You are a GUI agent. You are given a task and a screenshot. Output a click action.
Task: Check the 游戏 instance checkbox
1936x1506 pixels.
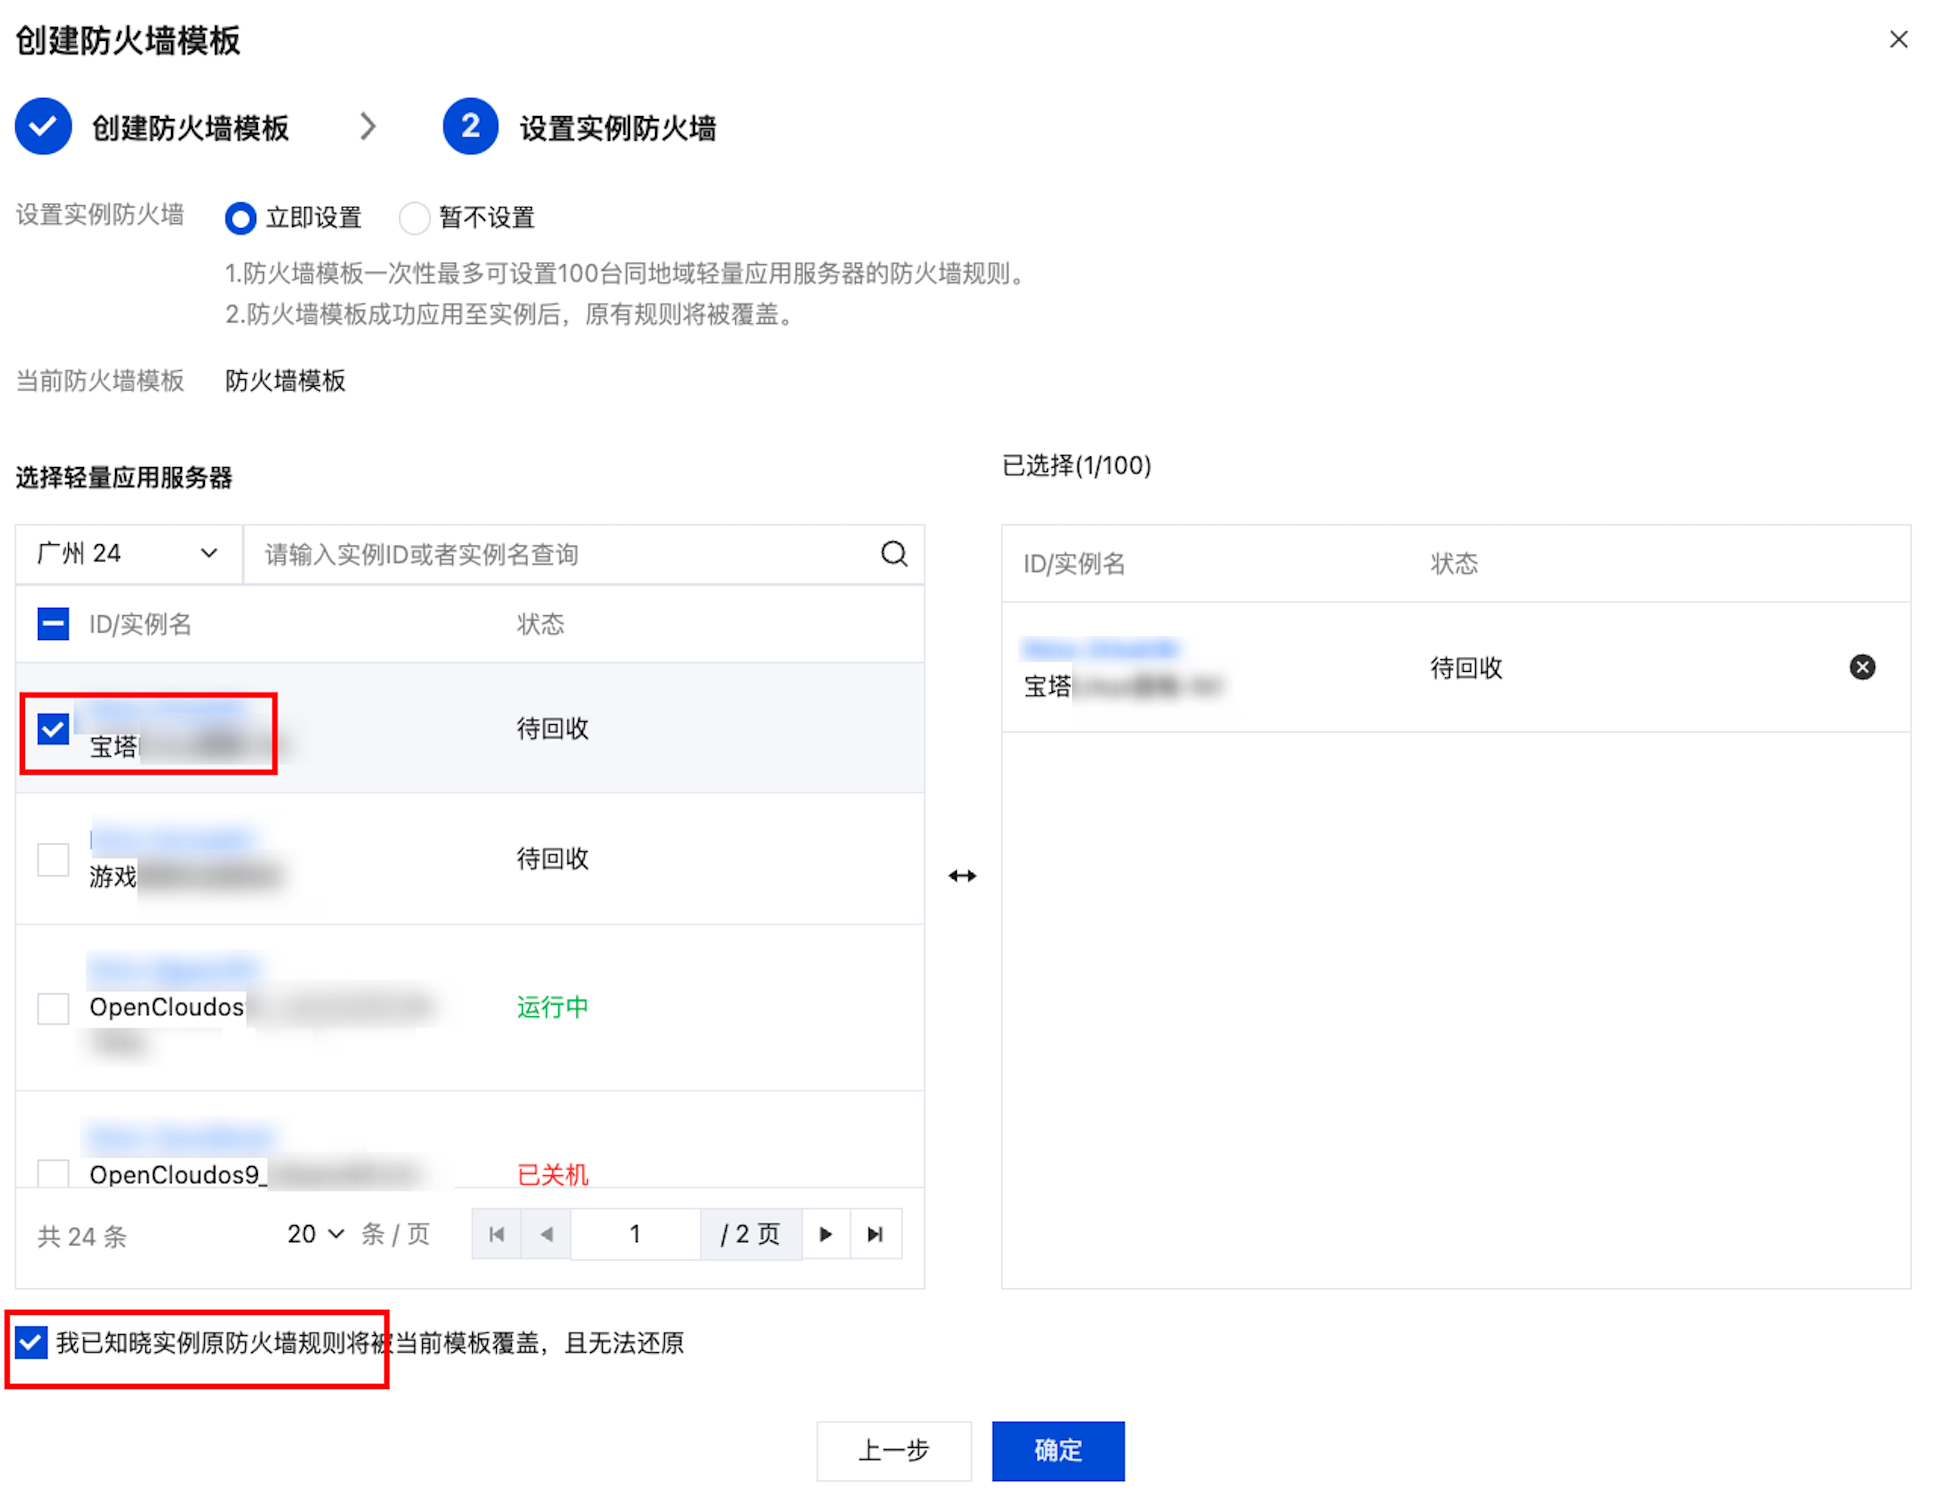tap(53, 859)
